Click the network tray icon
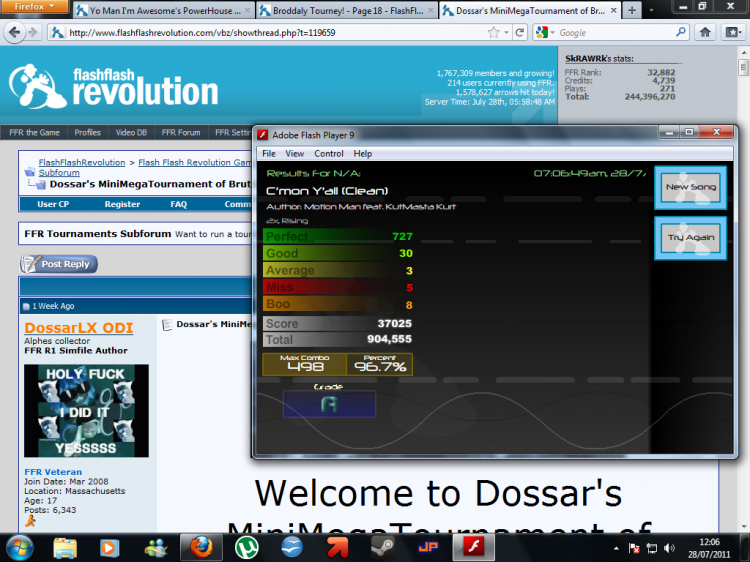The image size is (750, 562). (651, 548)
